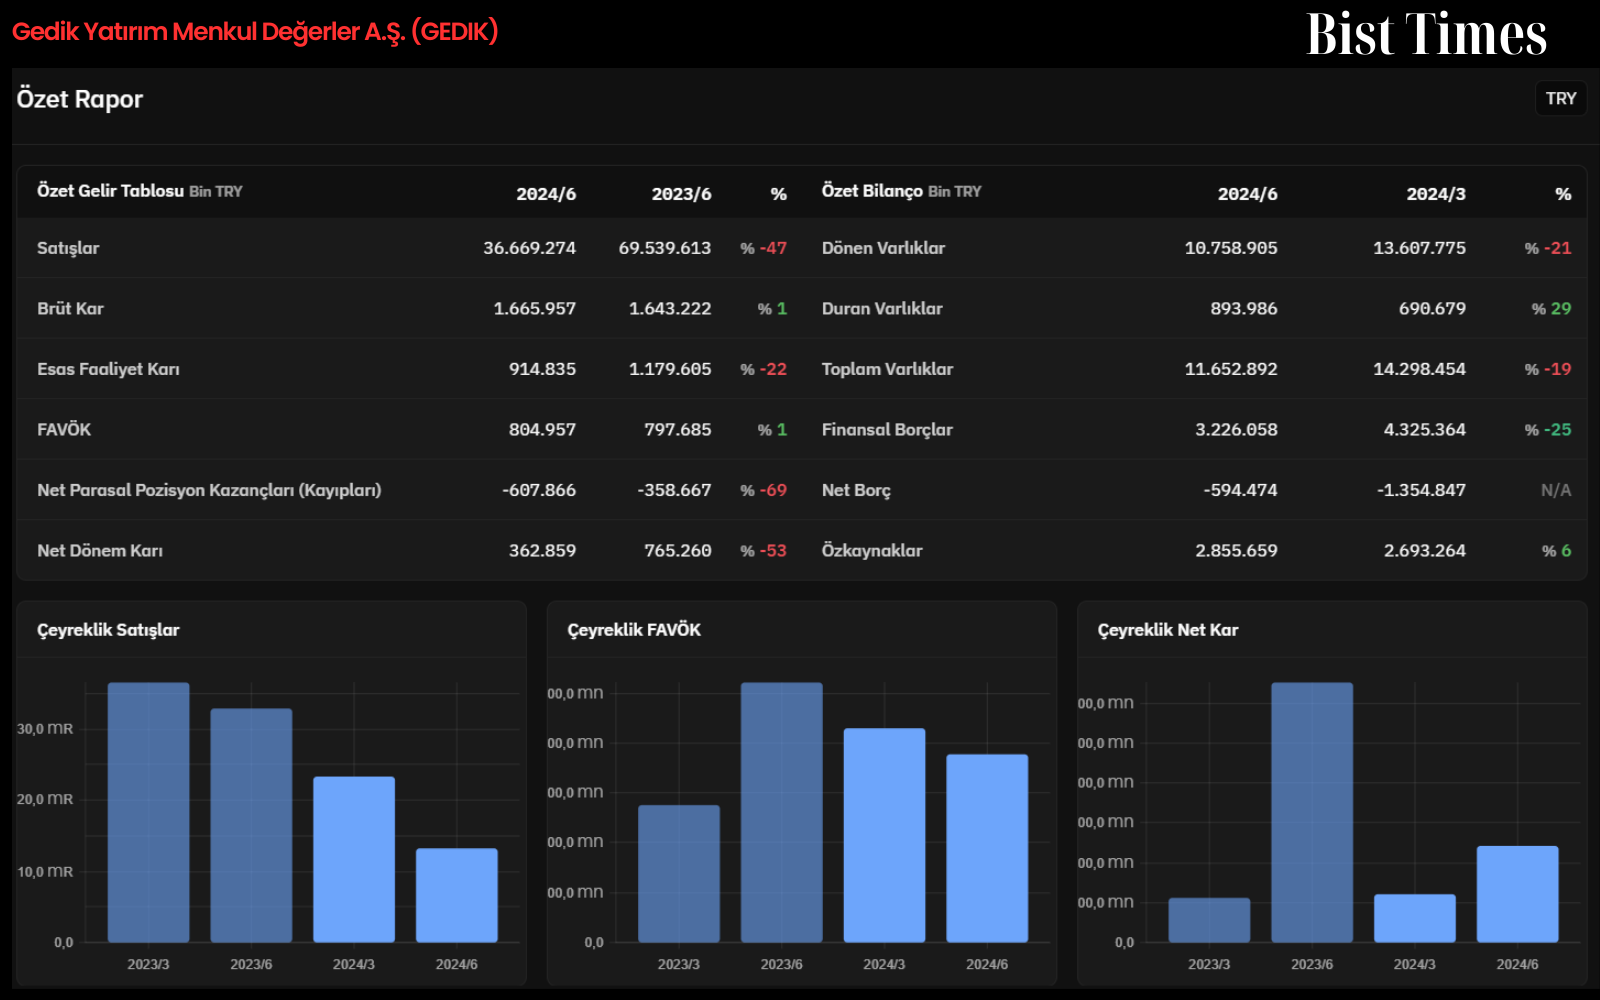The width and height of the screenshot is (1600, 1000).
Task: Select FAVÖK value 804.957
Action: (x=542, y=429)
